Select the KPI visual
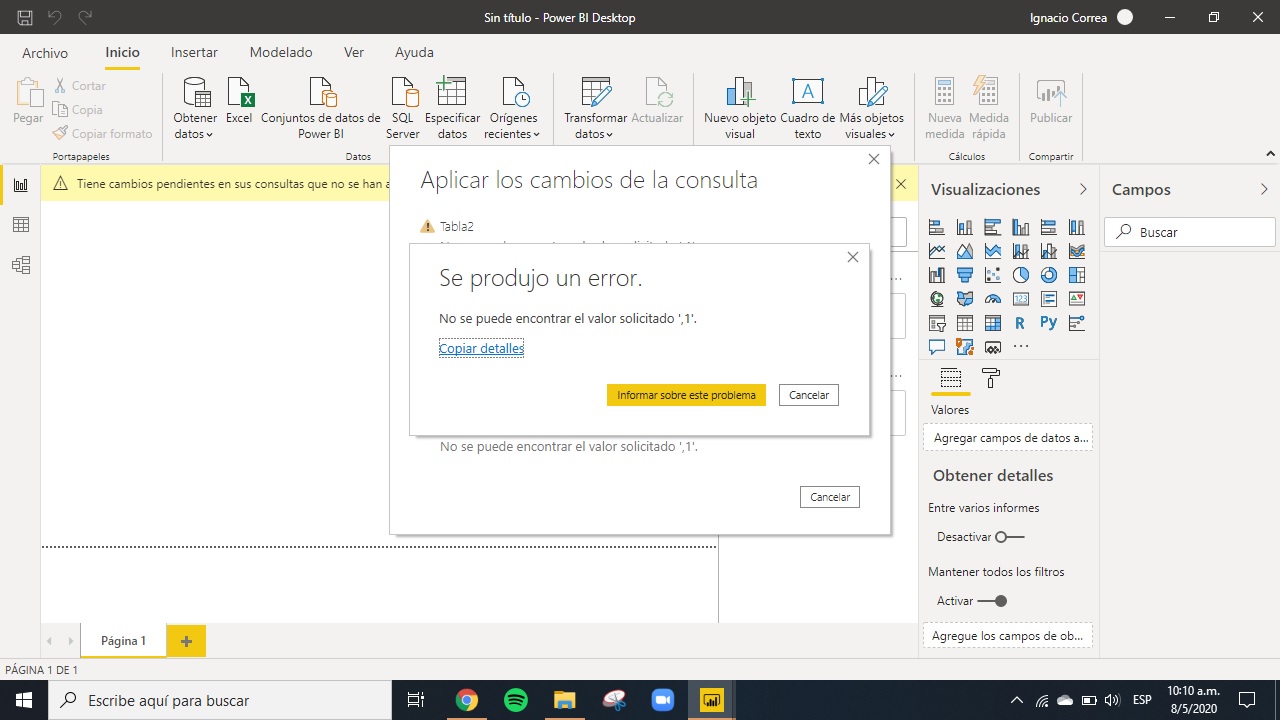The height and width of the screenshot is (720, 1280). 1077,299
